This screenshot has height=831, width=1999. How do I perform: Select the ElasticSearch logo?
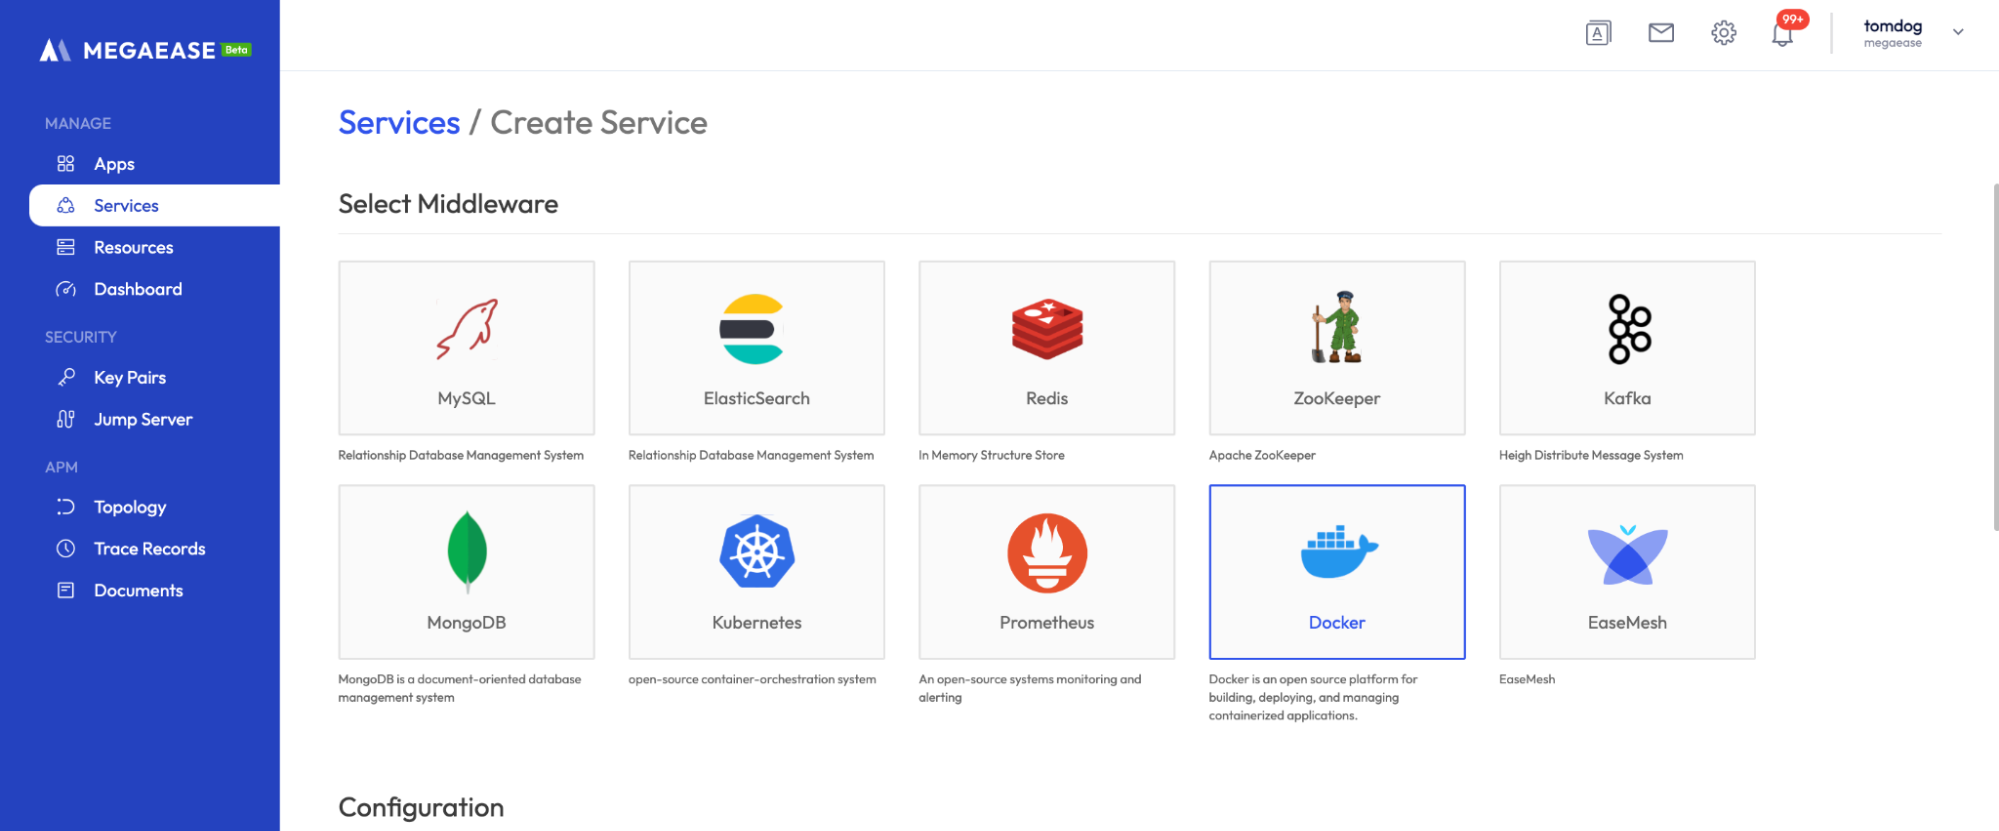[x=752, y=329]
